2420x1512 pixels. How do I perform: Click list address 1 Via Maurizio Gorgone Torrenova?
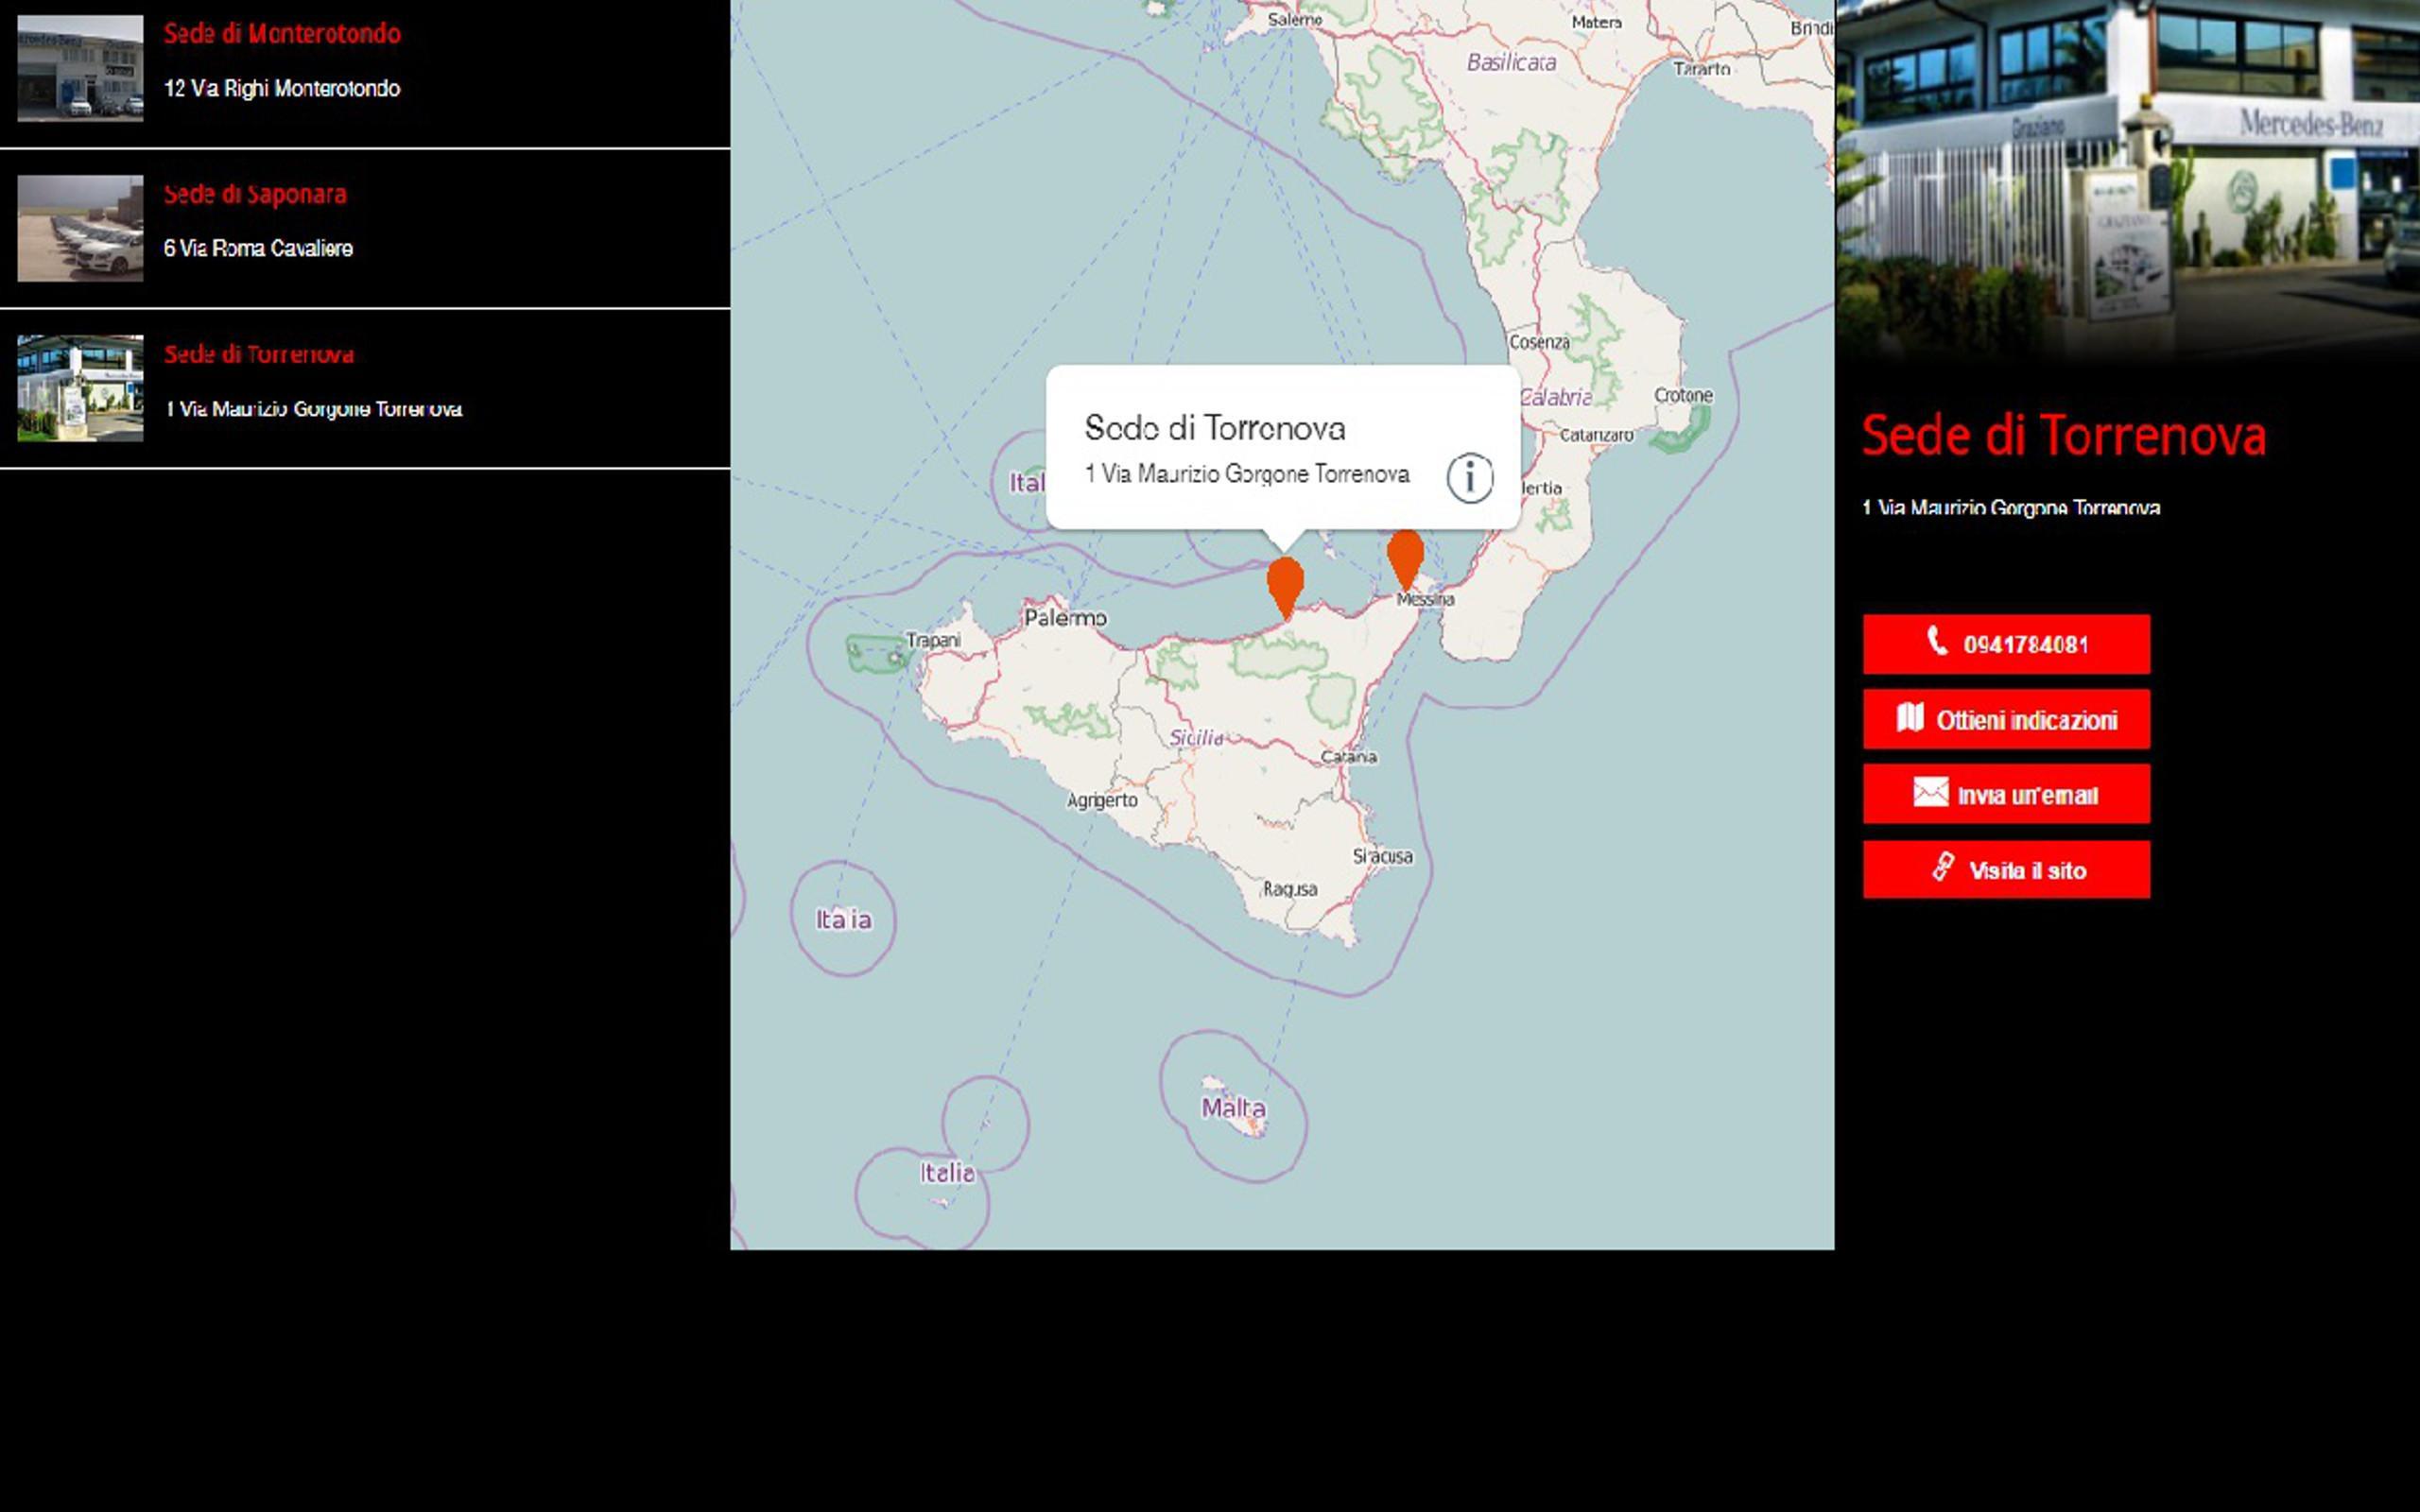pos(313,409)
